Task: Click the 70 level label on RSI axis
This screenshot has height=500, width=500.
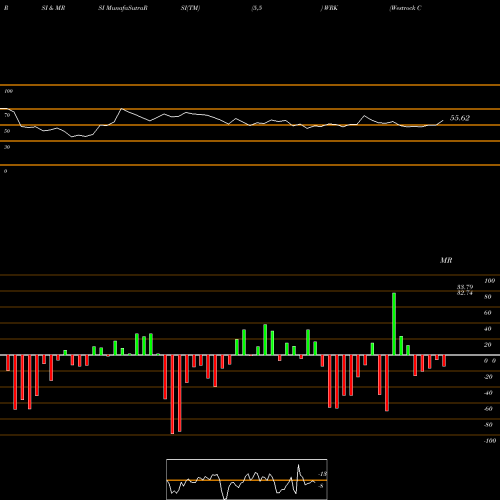Action: pos(7,115)
